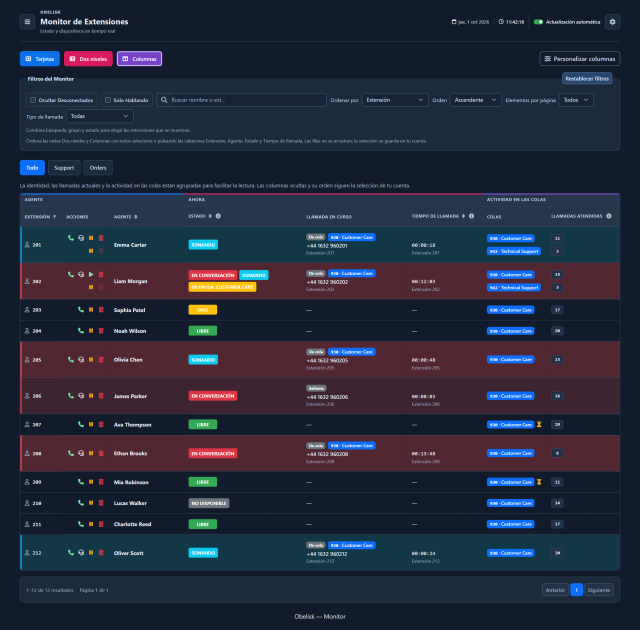The image size is (640, 630).
Task: Click the 550 Customer Care queue for Ethan Brooks
Action: coord(510,453)
